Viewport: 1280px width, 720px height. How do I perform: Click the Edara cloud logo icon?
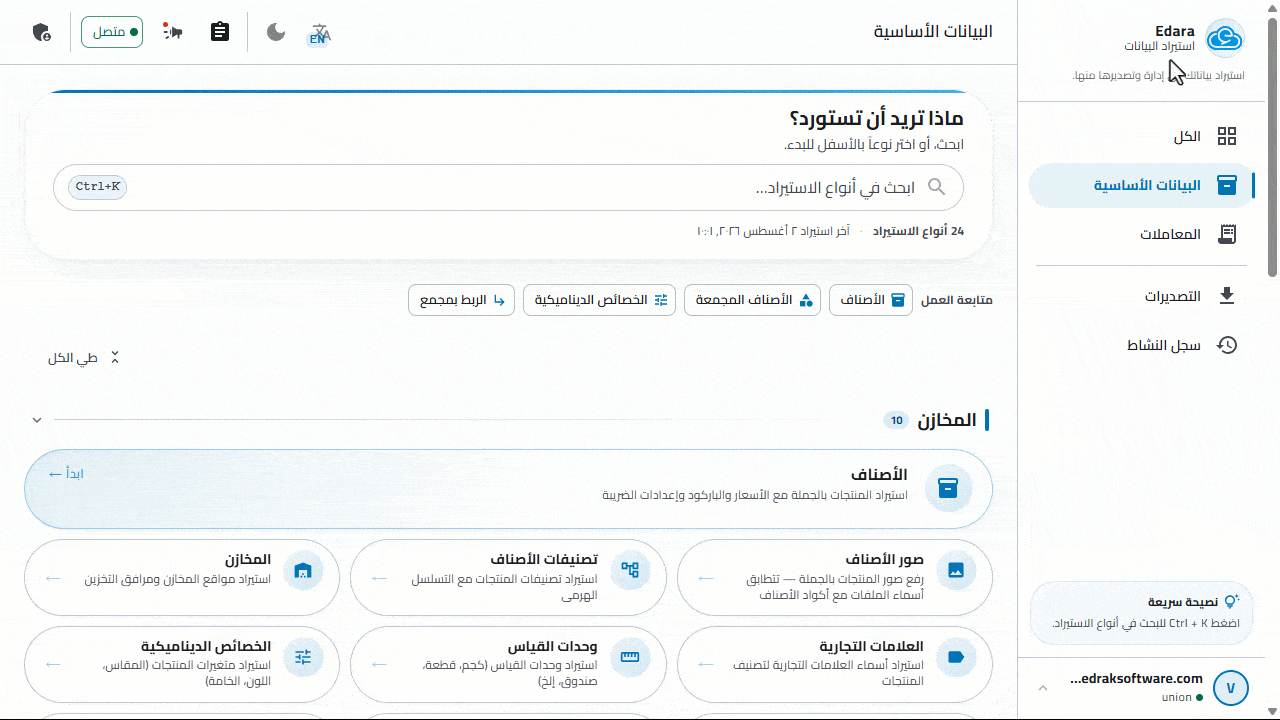pos(1224,38)
